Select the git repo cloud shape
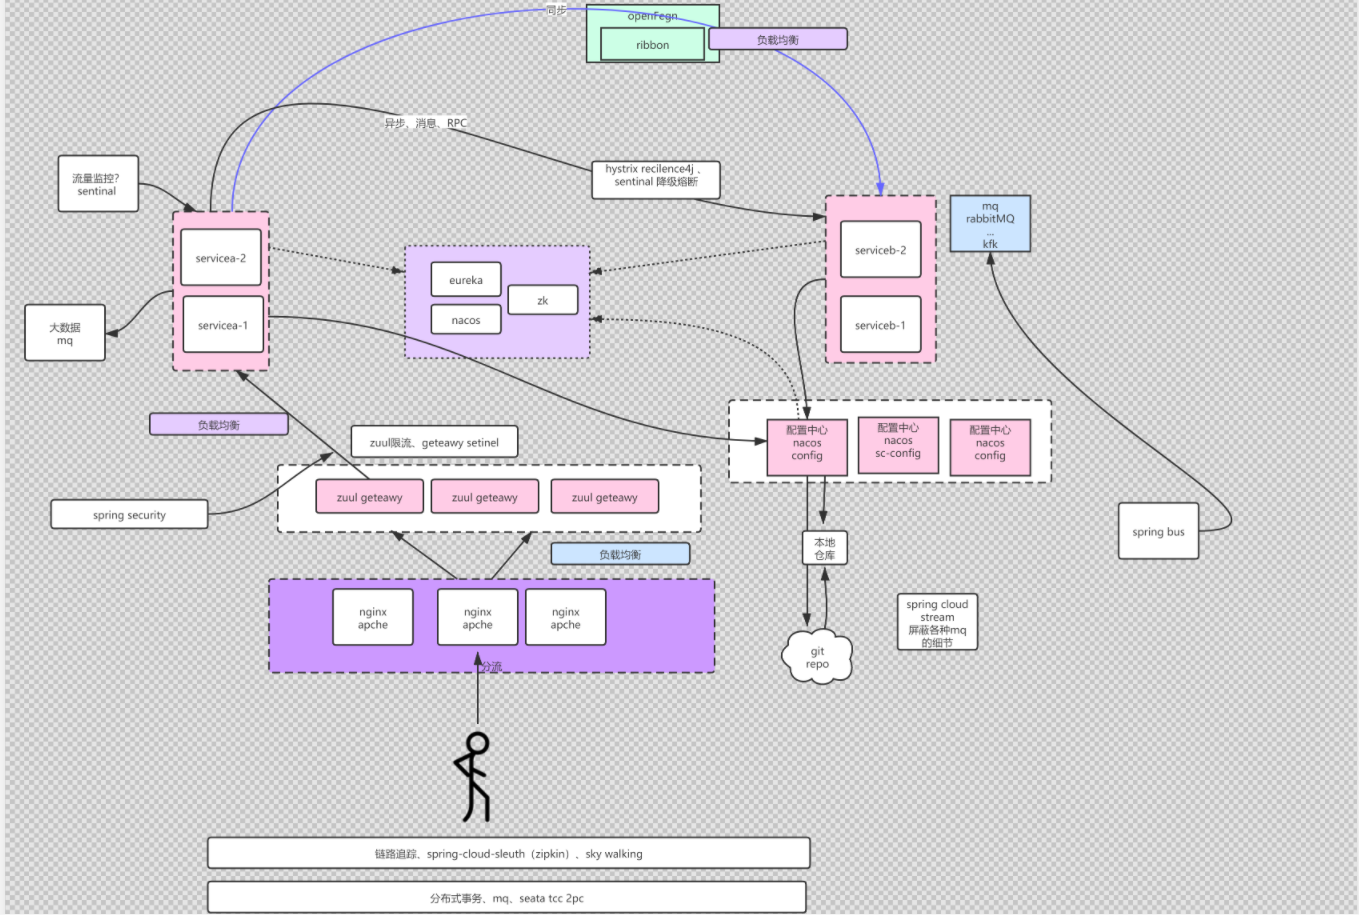The height and width of the screenshot is (915, 1359). point(818,656)
